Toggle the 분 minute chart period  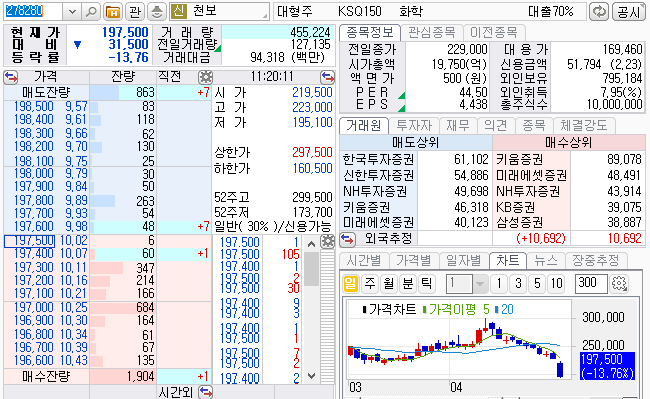pos(407,283)
